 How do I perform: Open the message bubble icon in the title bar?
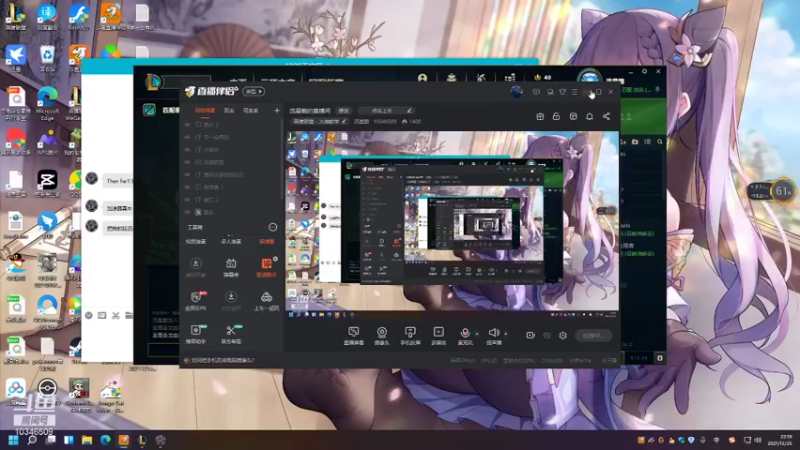pos(536,92)
